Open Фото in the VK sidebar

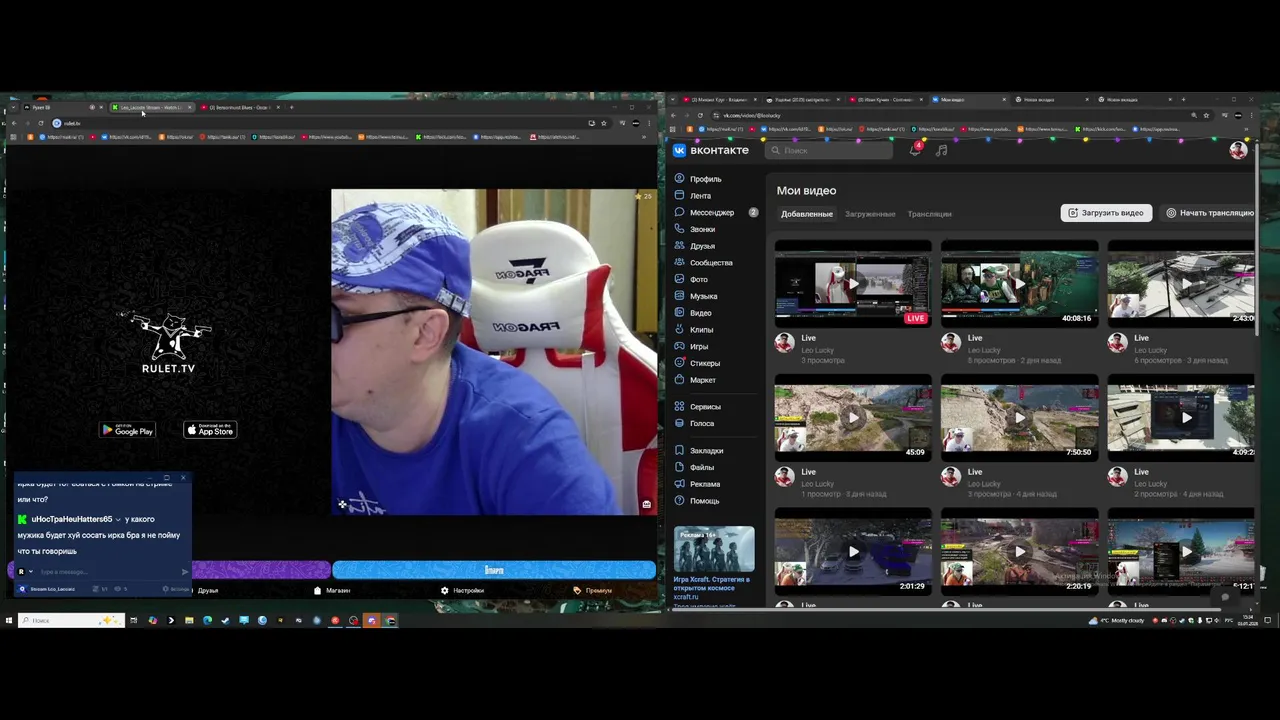pos(691,280)
